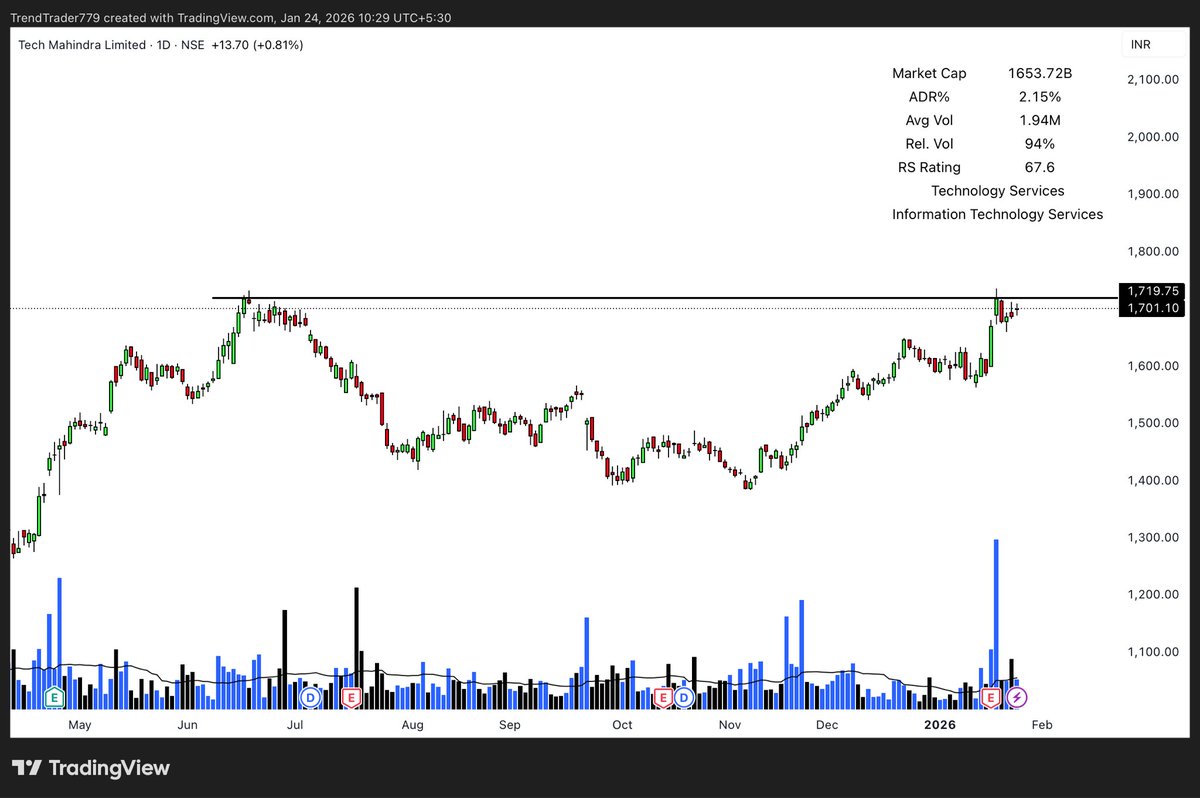Open the blue dividend marker at July
The width and height of the screenshot is (1200, 798).
point(311,696)
